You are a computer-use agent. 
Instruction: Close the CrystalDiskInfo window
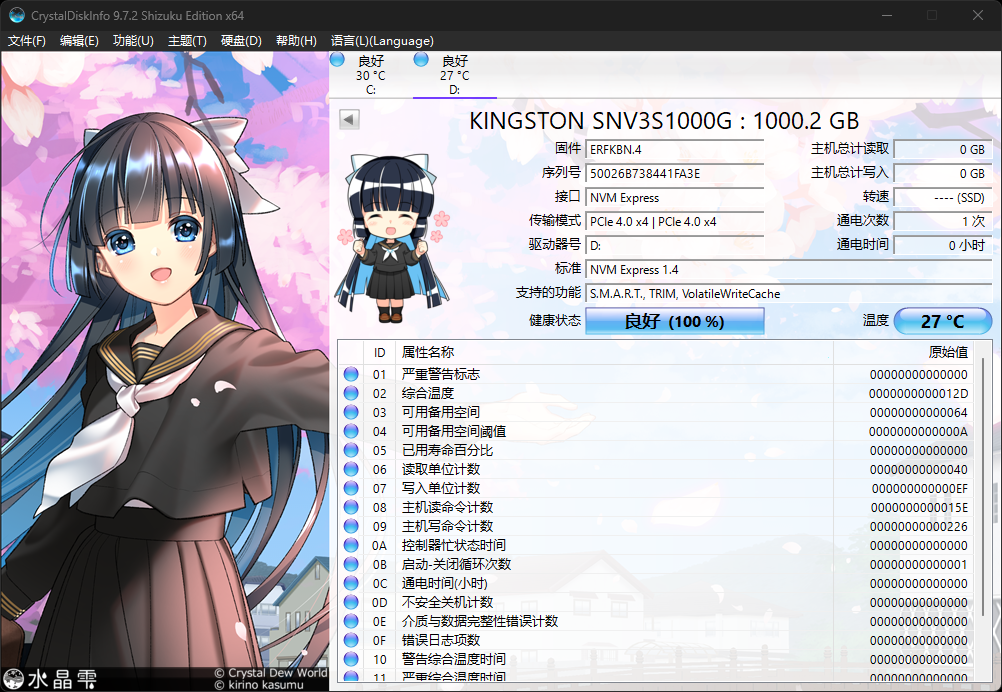(x=977, y=15)
